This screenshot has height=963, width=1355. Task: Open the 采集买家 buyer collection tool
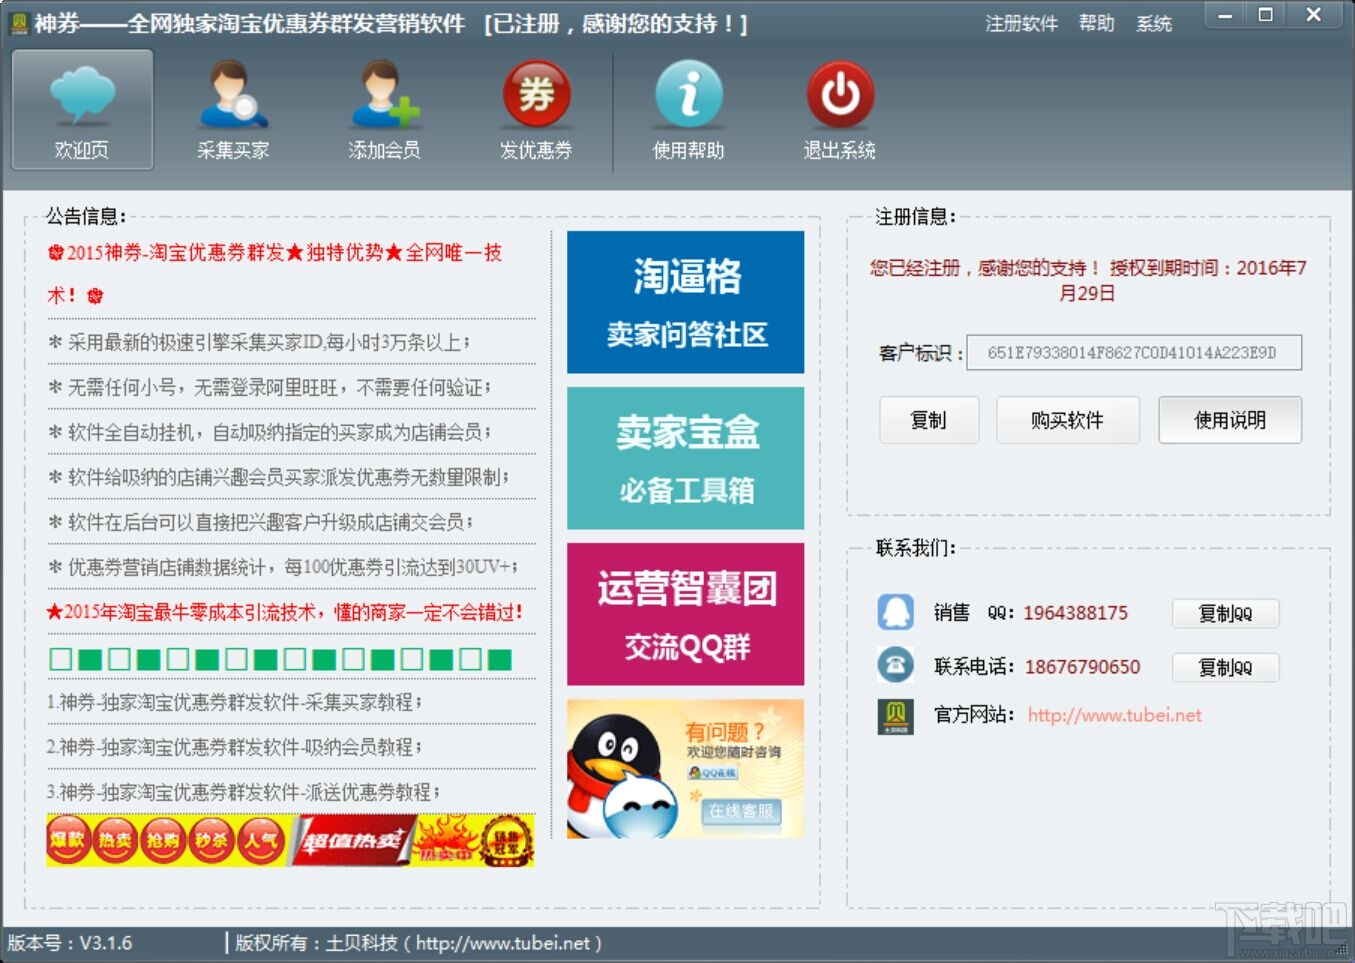pyautogui.click(x=233, y=110)
